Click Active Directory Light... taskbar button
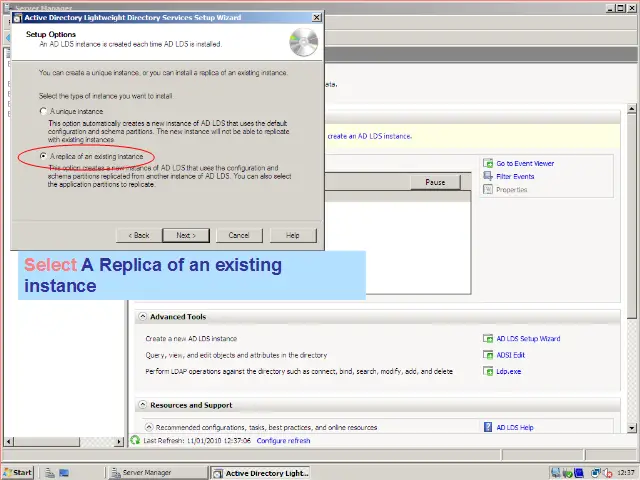The width and height of the screenshot is (640, 480). (x=260, y=473)
